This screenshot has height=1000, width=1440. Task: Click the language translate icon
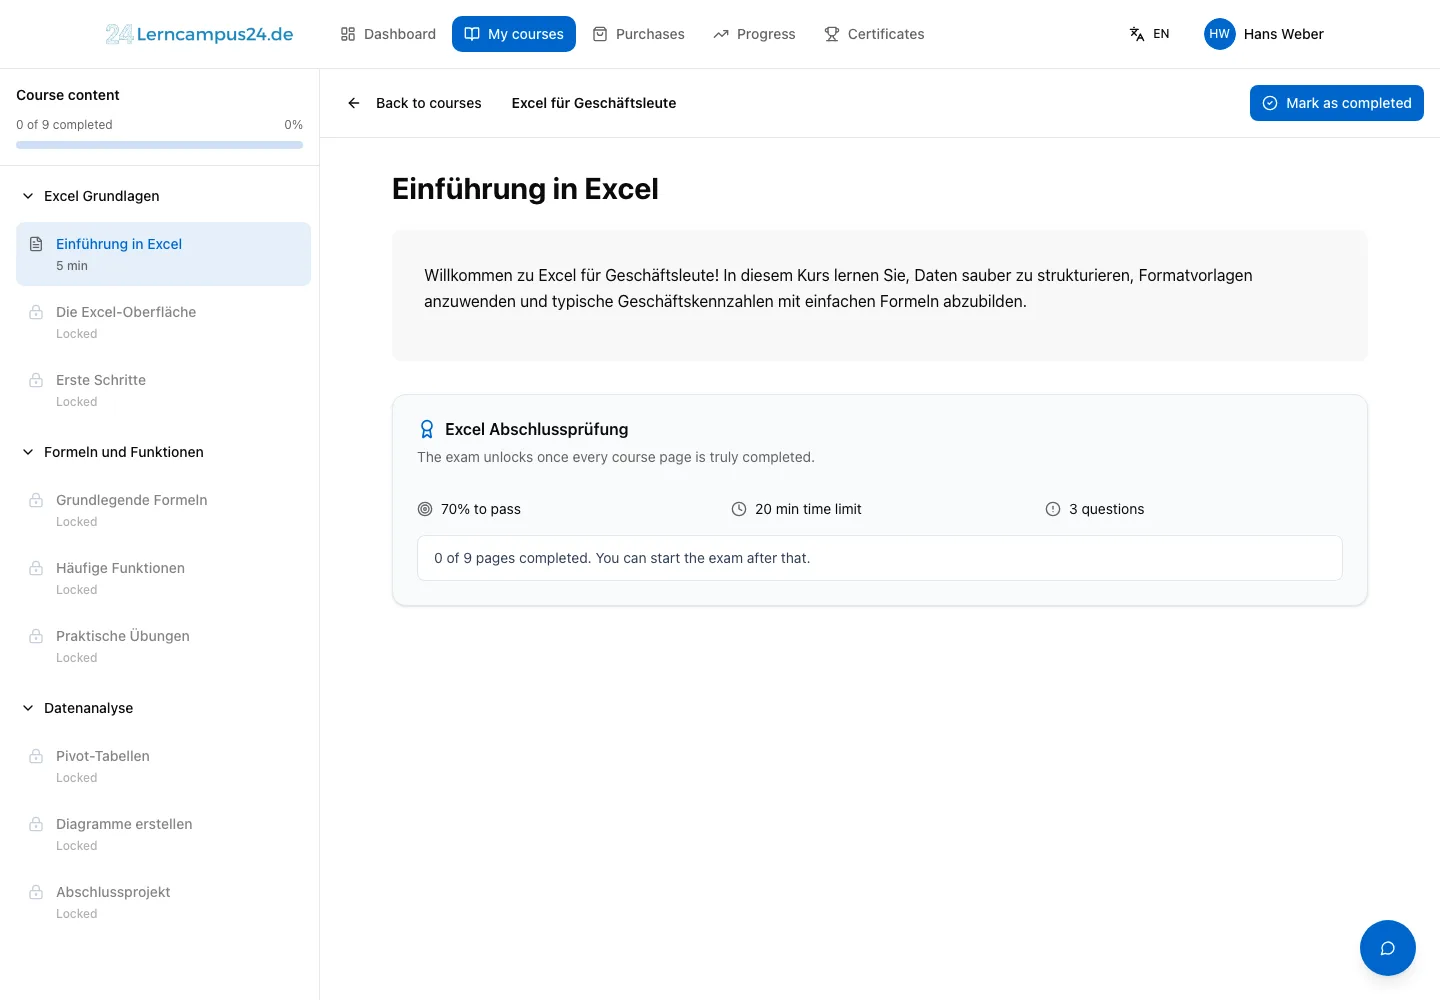coord(1137,34)
